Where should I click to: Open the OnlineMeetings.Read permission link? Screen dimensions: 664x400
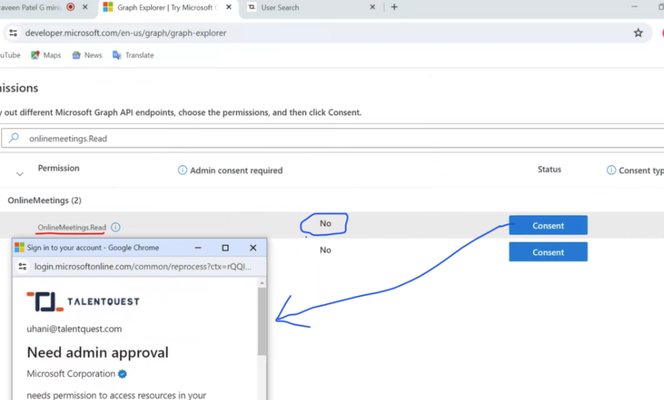pyautogui.click(x=72, y=227)
